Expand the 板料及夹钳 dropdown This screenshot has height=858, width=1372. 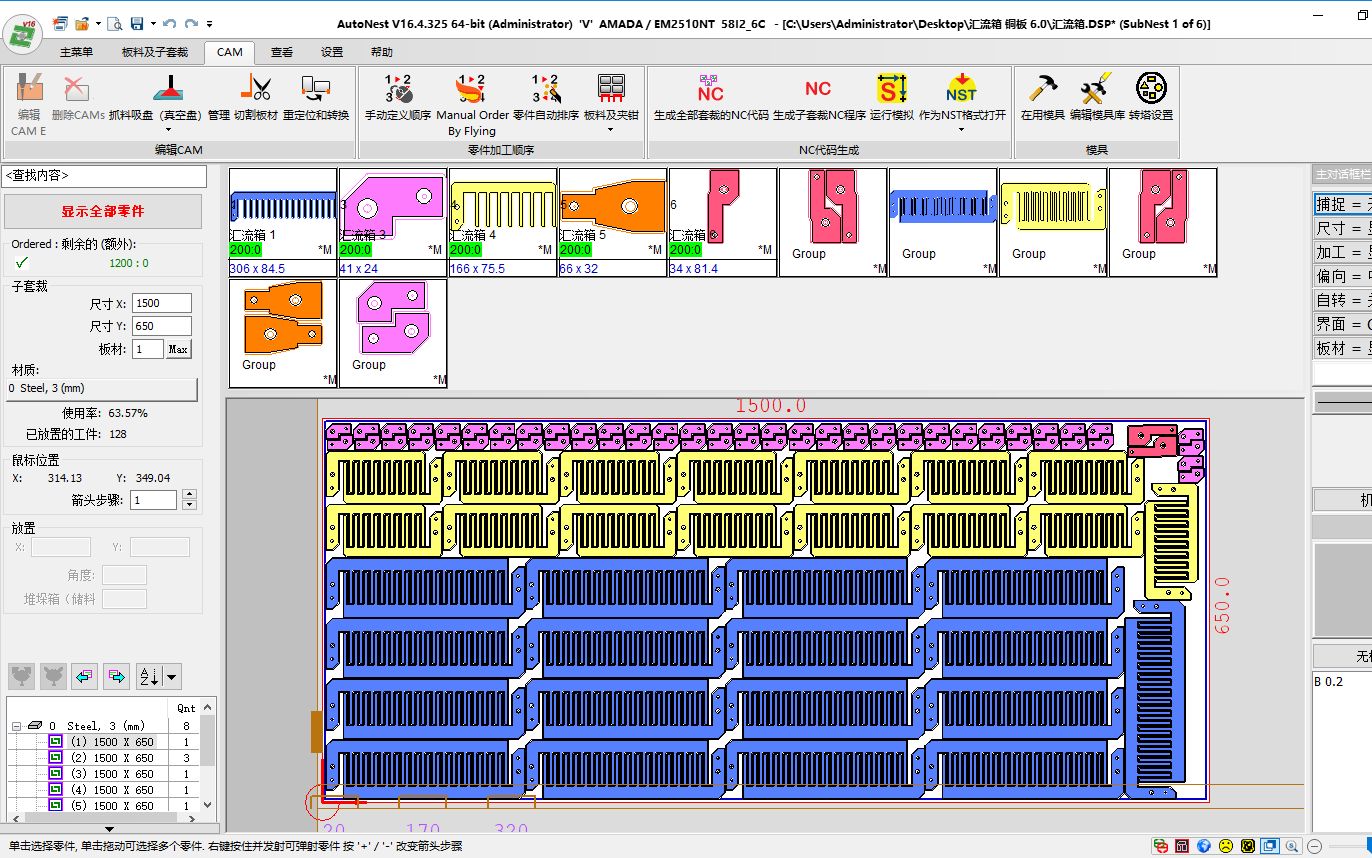coord(611,129)
